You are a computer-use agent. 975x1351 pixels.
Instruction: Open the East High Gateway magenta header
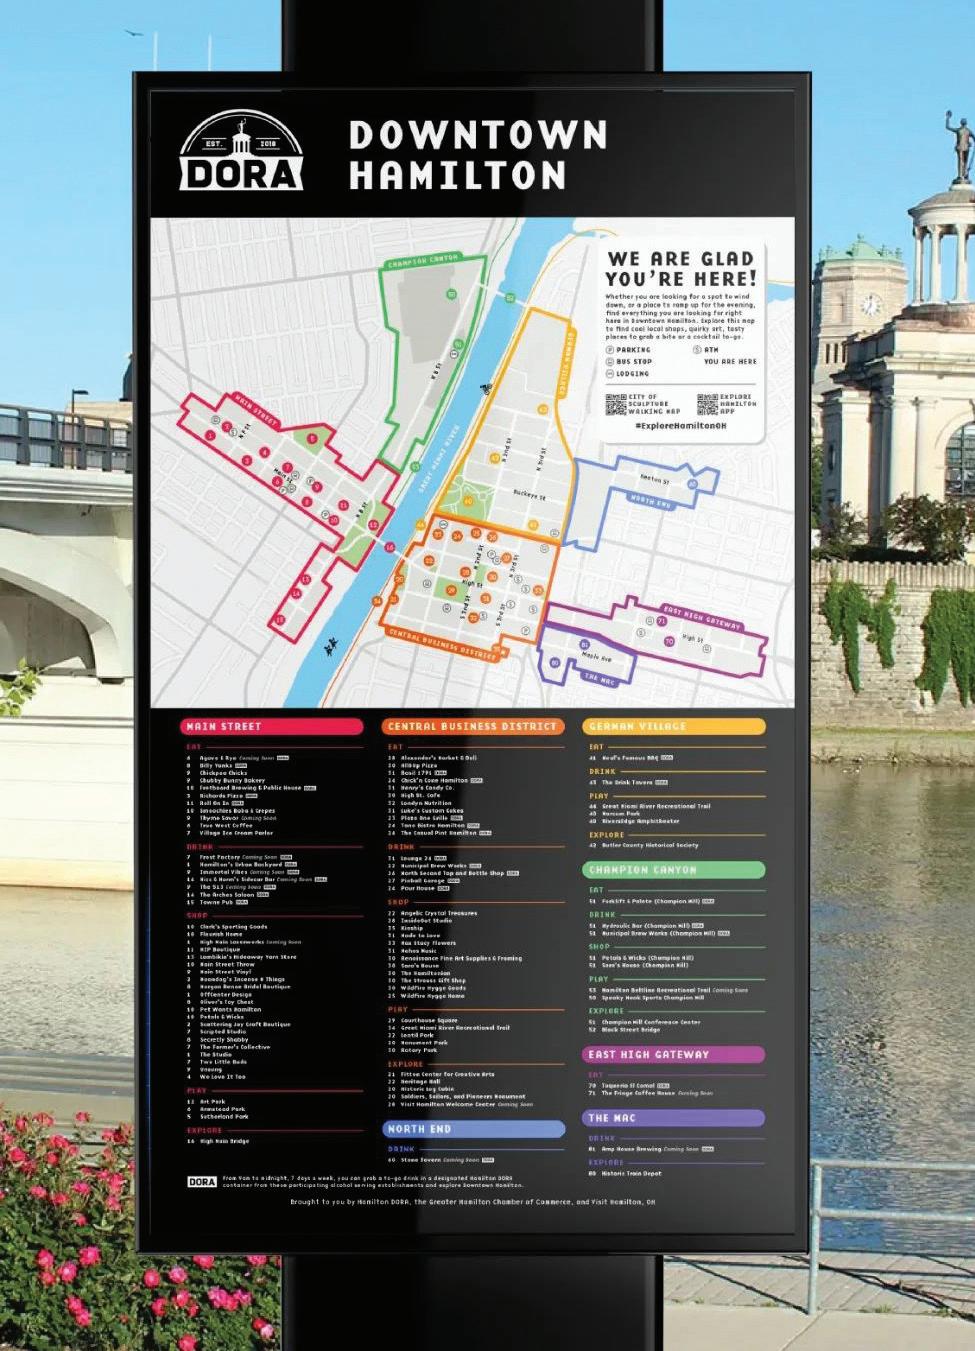point(673,1054)
